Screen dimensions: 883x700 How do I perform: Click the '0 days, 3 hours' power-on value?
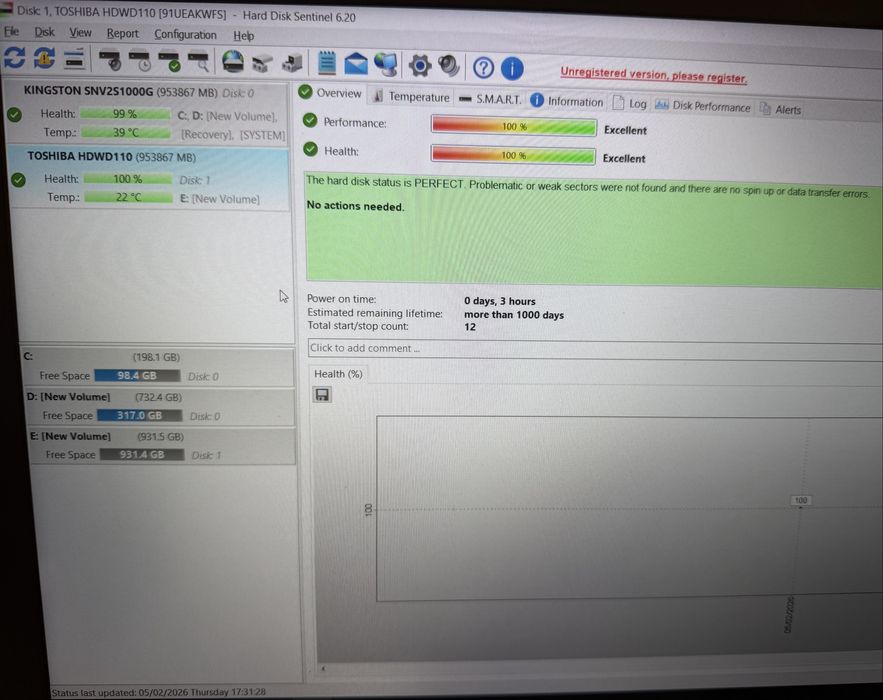click(500, 301)
